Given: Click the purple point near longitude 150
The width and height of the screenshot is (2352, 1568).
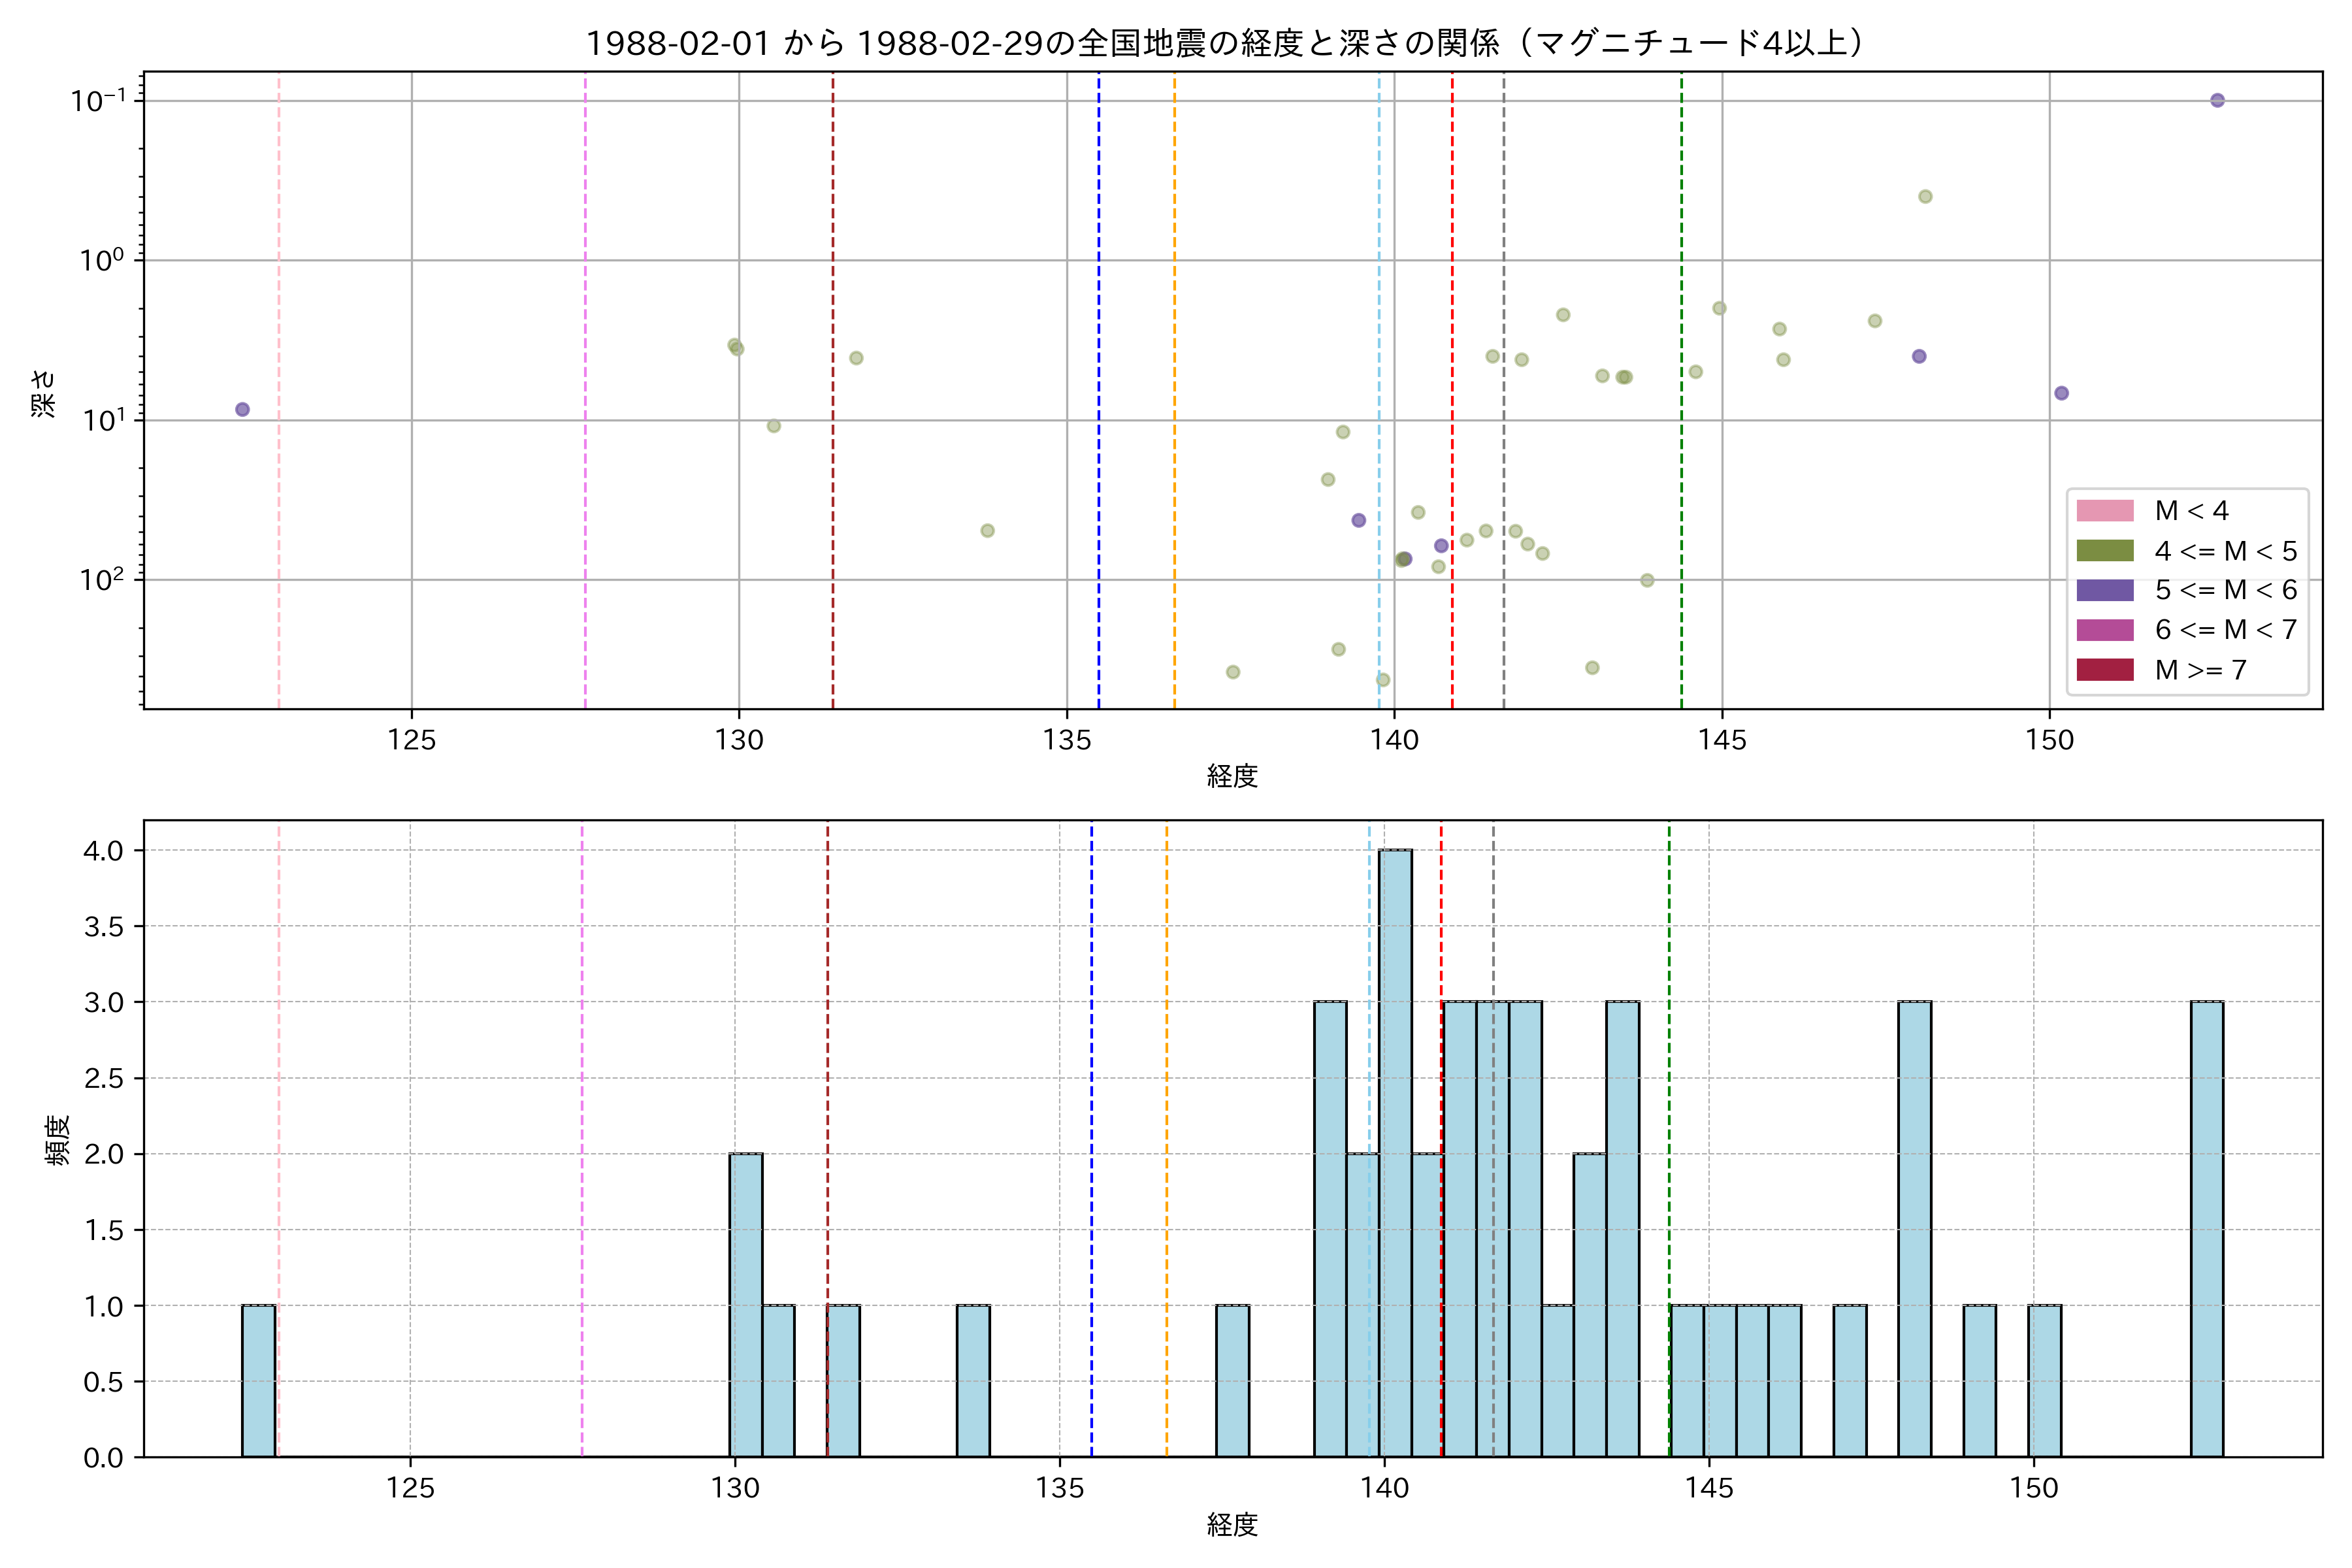Looking at the screenshot, I should click(x=2061, y=393).
